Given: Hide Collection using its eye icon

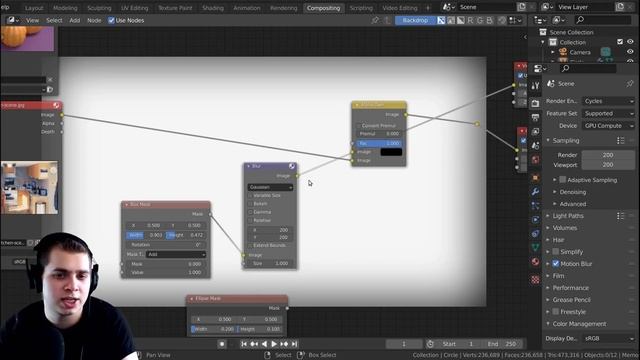Looking at the screenshot, I should coord(630,42).
